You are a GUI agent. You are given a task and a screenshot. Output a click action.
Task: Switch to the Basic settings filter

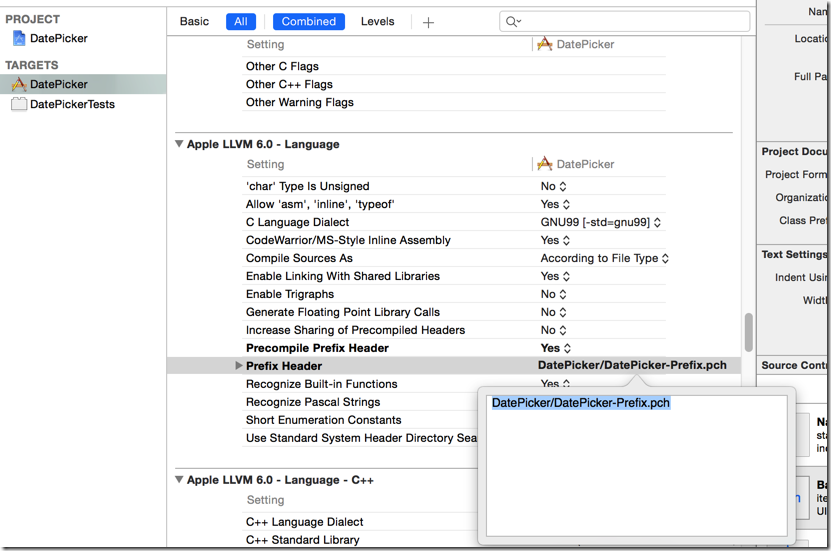(x=194, y=22)
